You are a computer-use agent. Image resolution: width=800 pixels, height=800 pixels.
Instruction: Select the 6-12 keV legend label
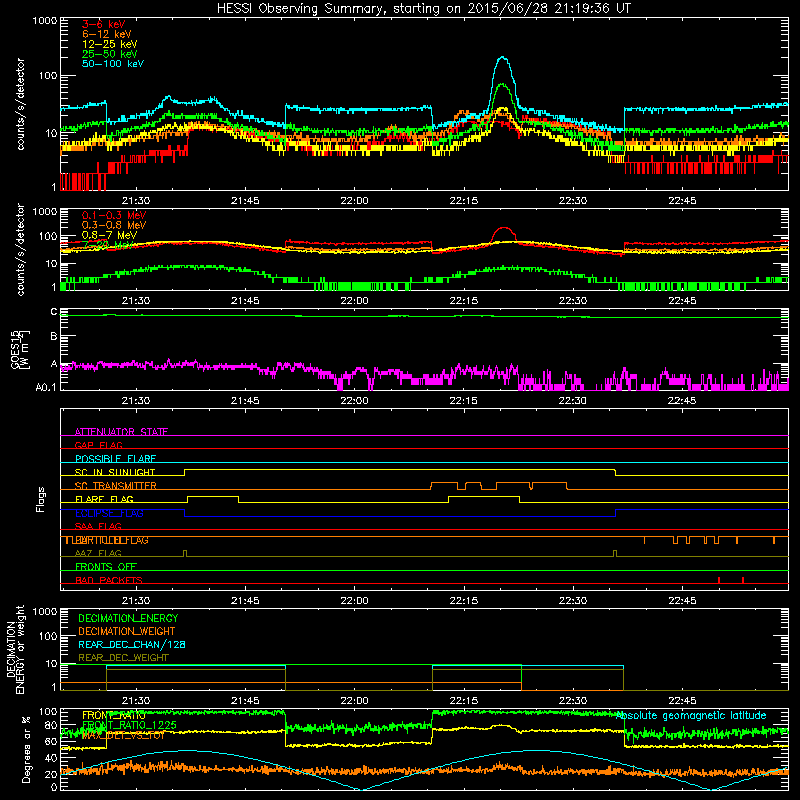coord(106,34)
